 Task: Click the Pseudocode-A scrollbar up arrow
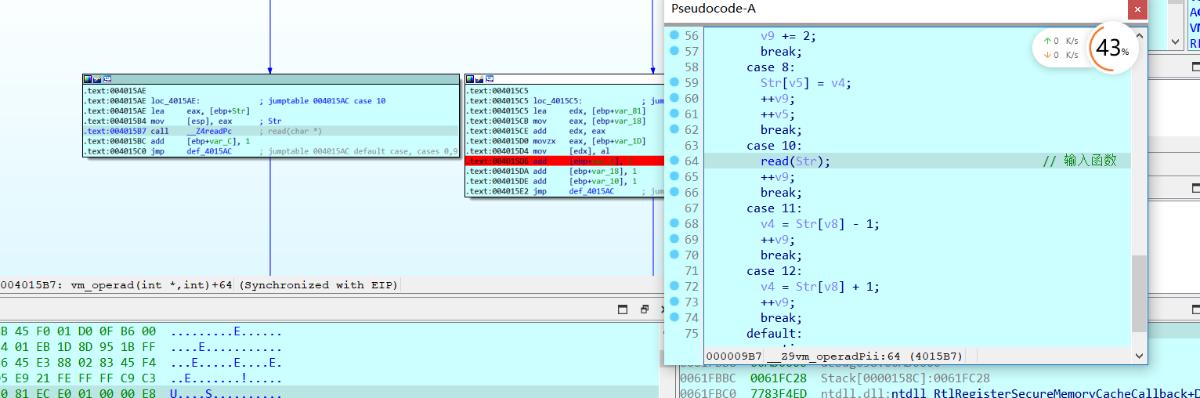click(1139, 36)
